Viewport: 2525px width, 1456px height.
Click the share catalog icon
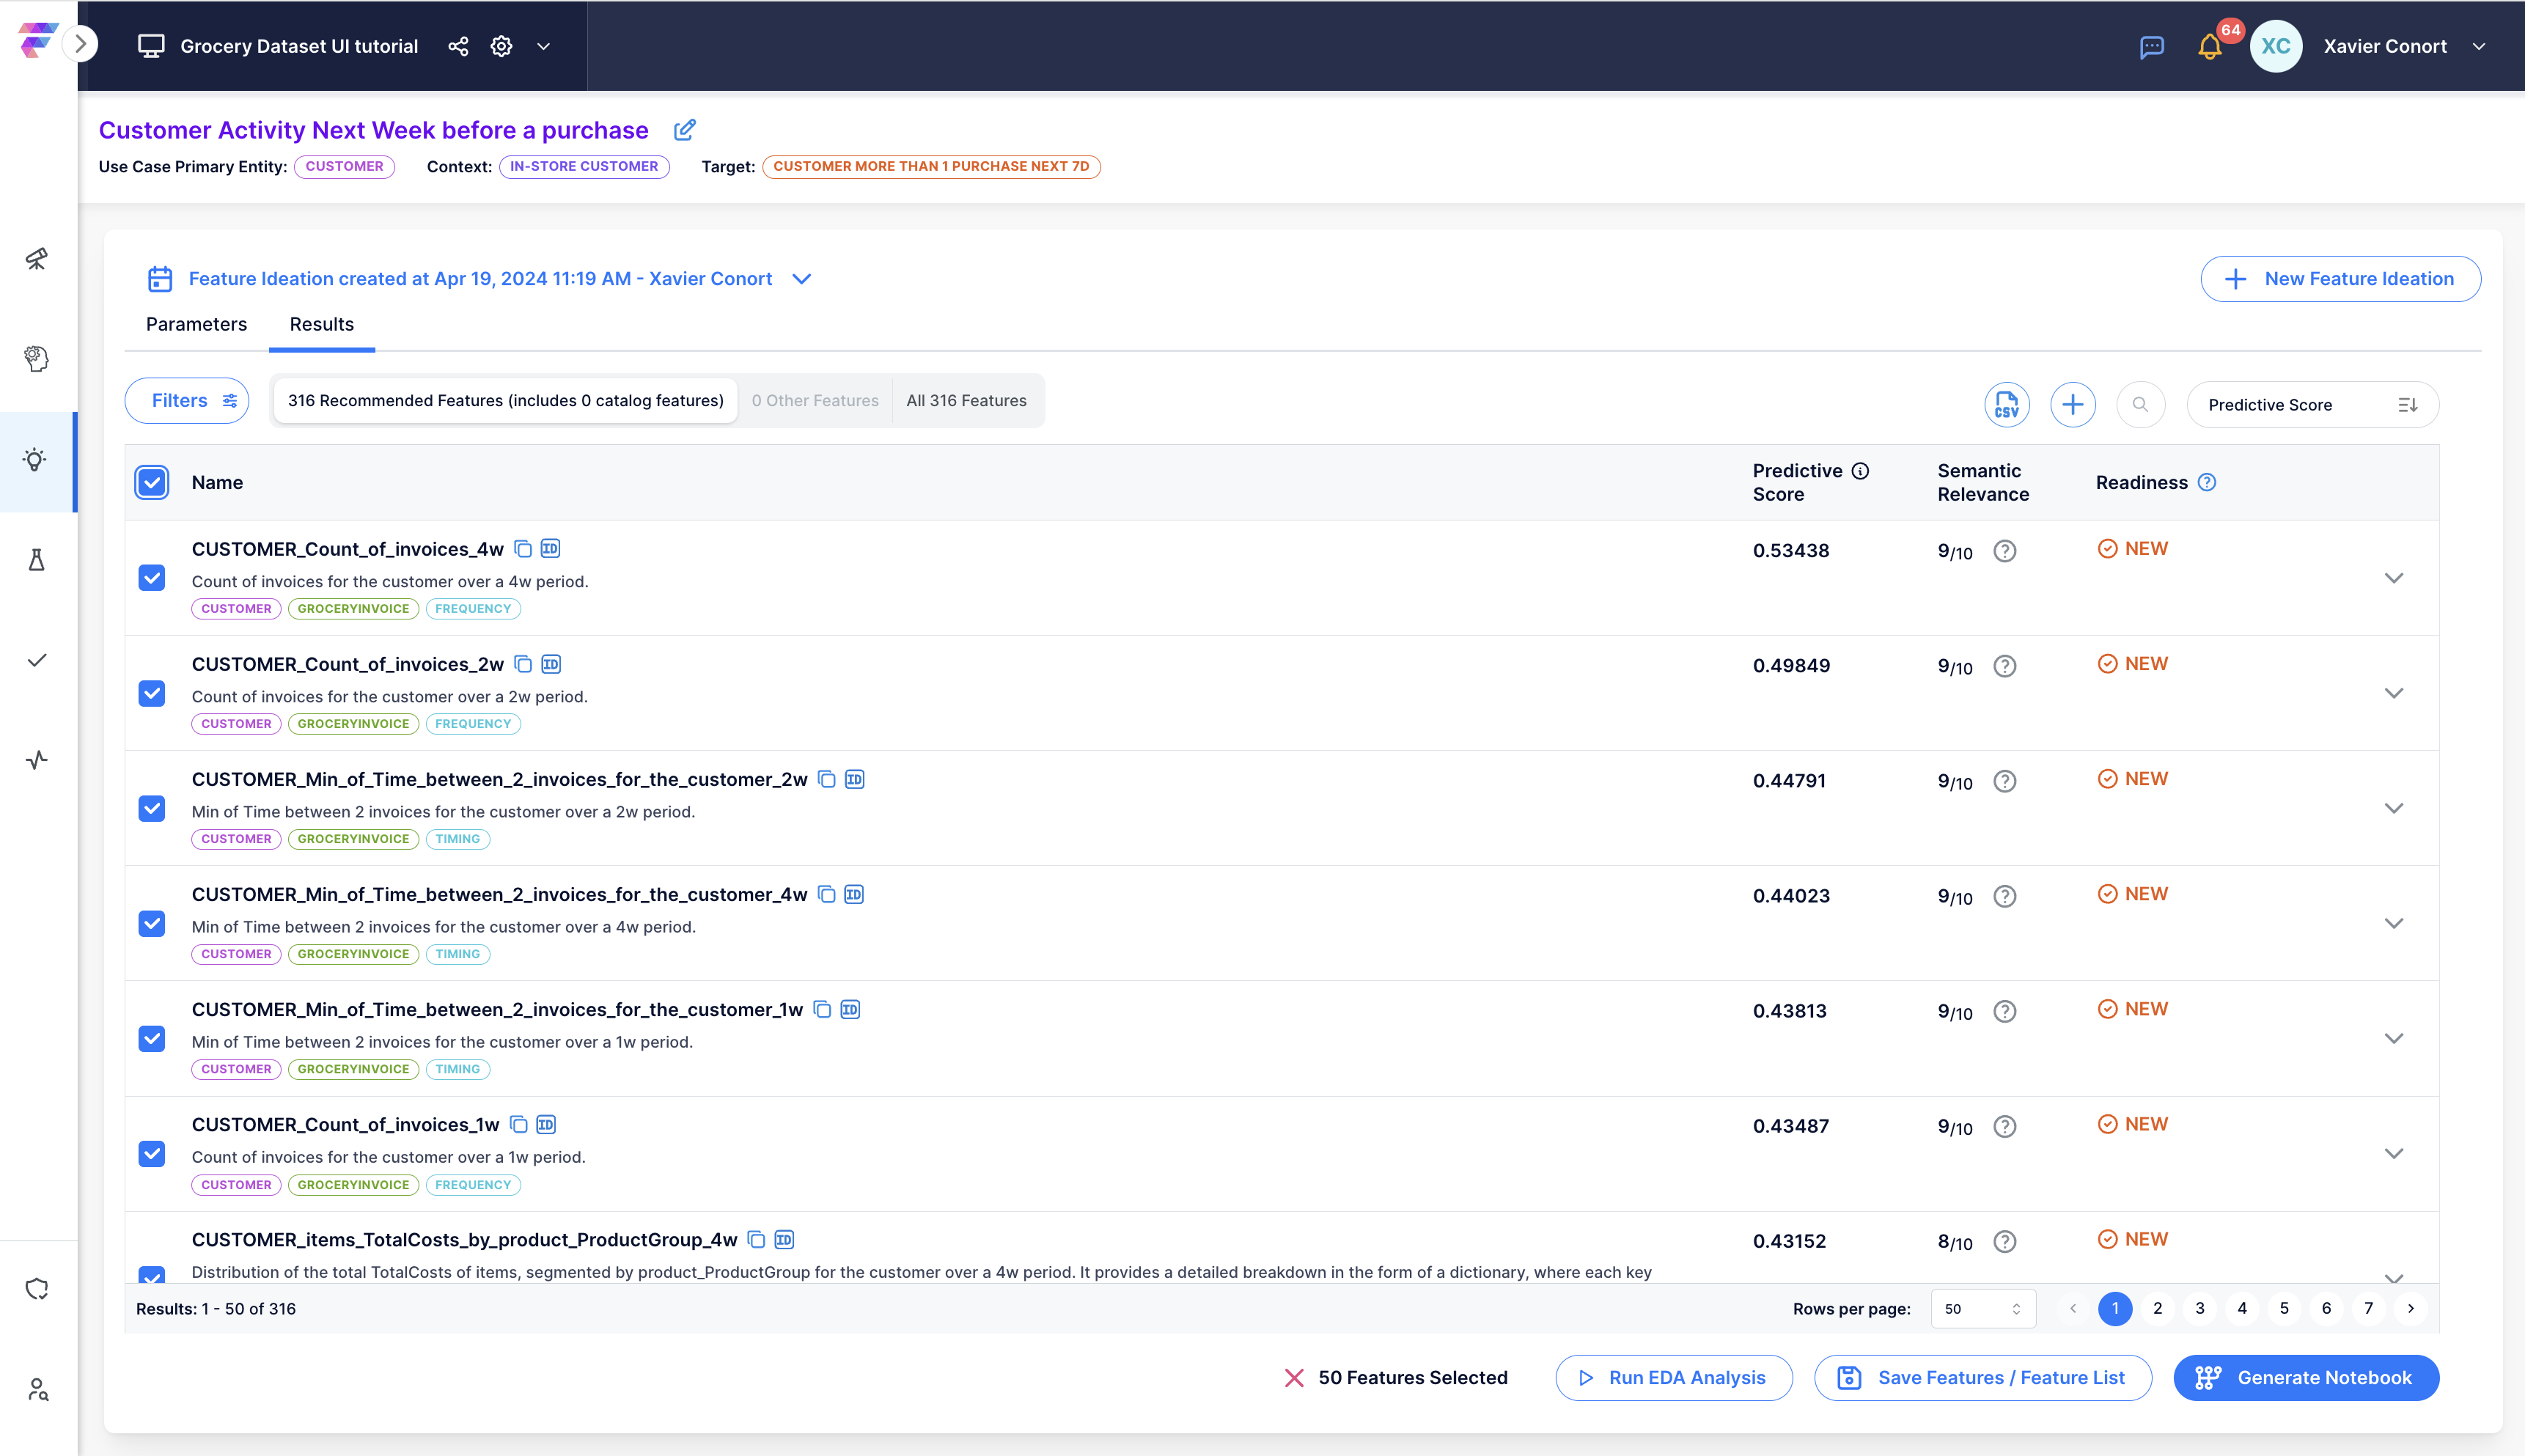coord(458,46)
